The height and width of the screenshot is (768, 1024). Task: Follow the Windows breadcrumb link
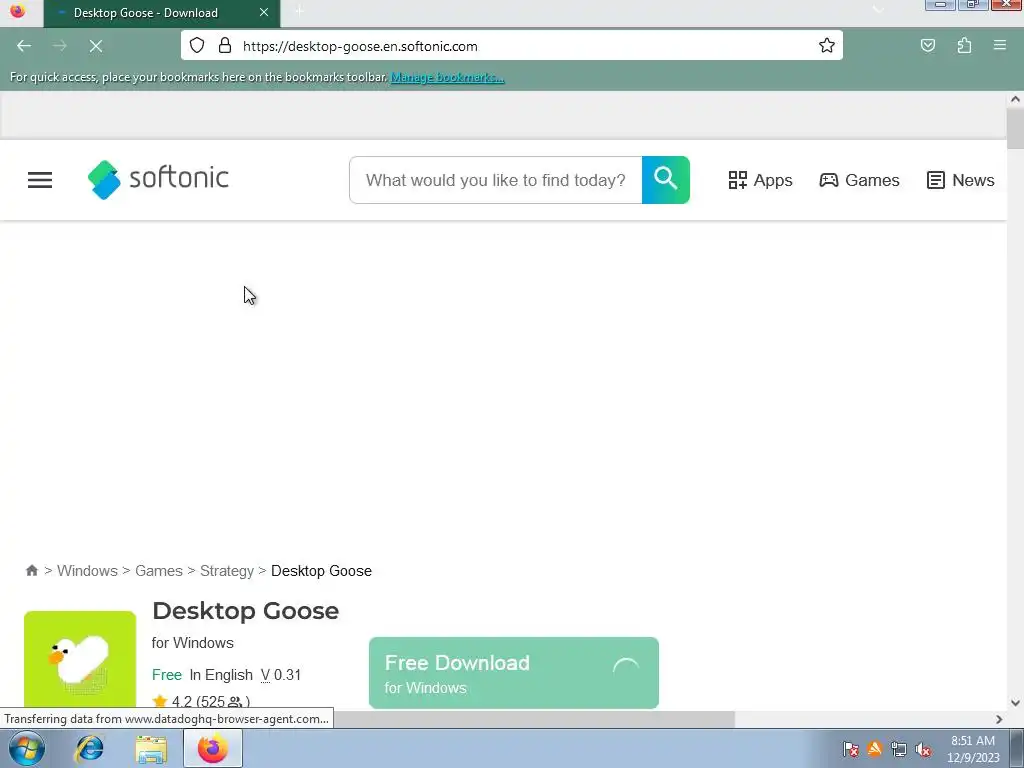click(x=87, y=571)
